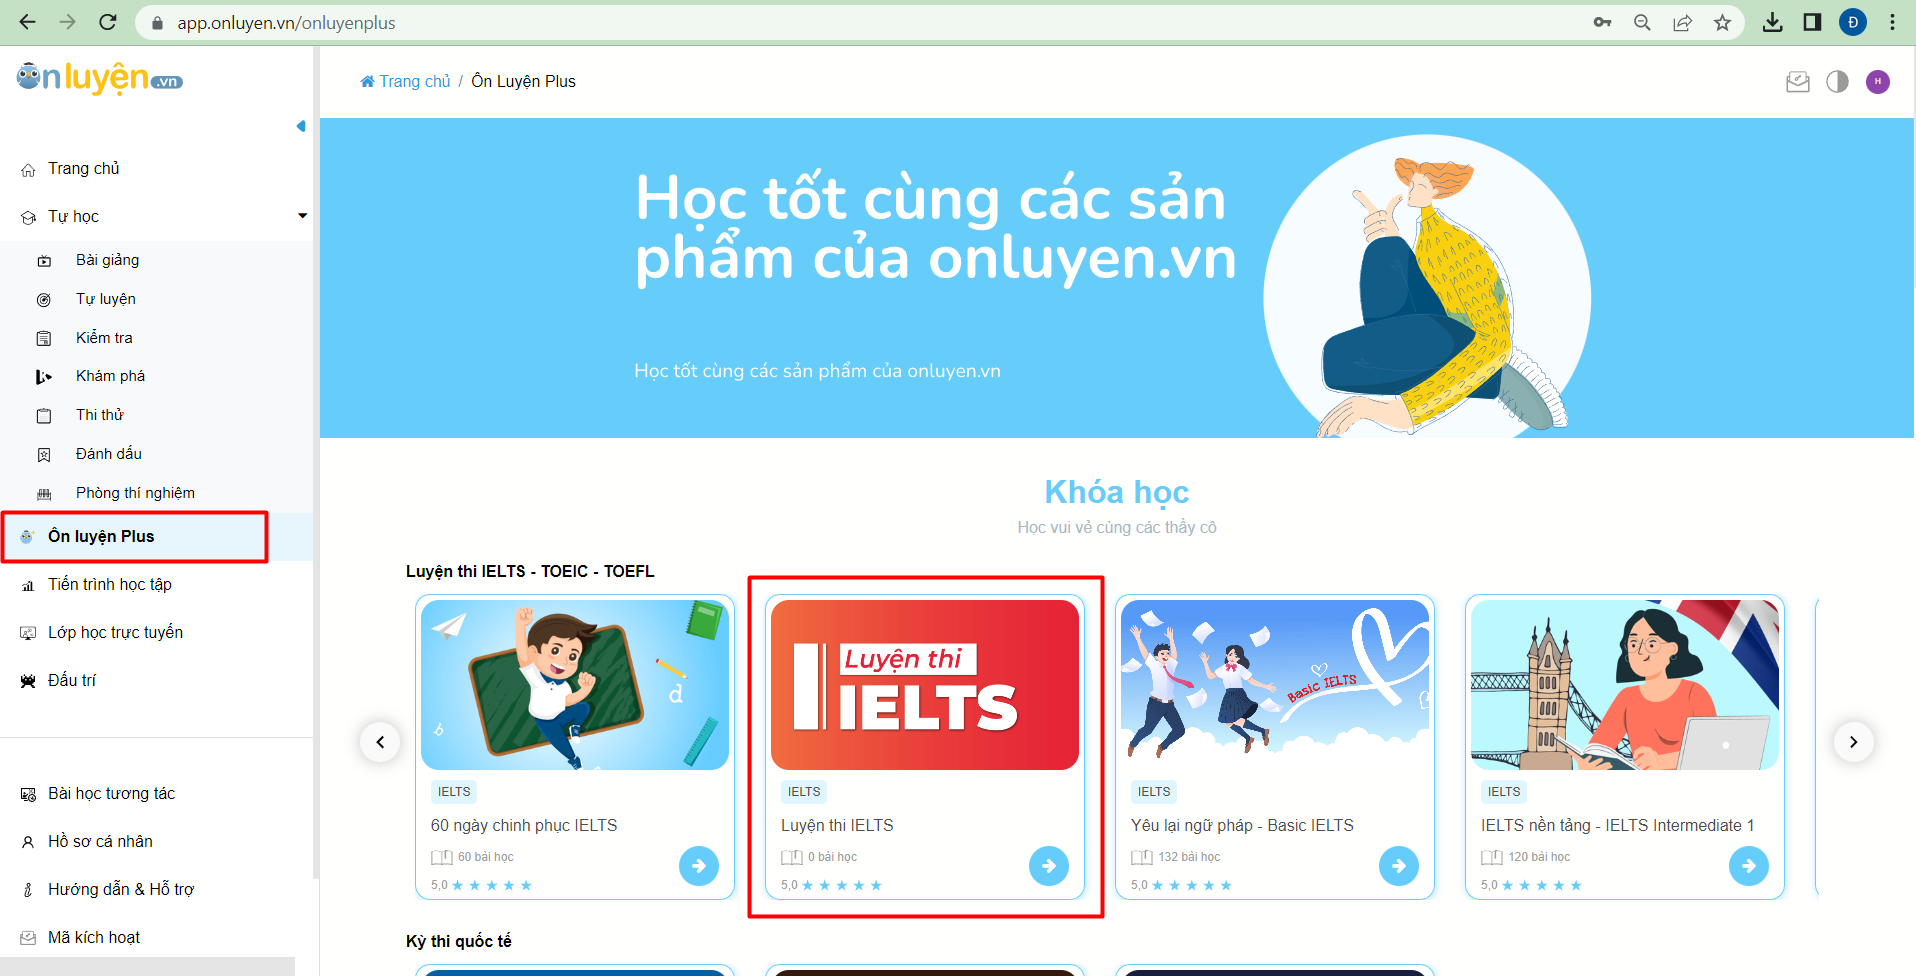Open Tiến trình học tập
The width and height of the screenshot is (1916, 976).
[x=109, y=585]
